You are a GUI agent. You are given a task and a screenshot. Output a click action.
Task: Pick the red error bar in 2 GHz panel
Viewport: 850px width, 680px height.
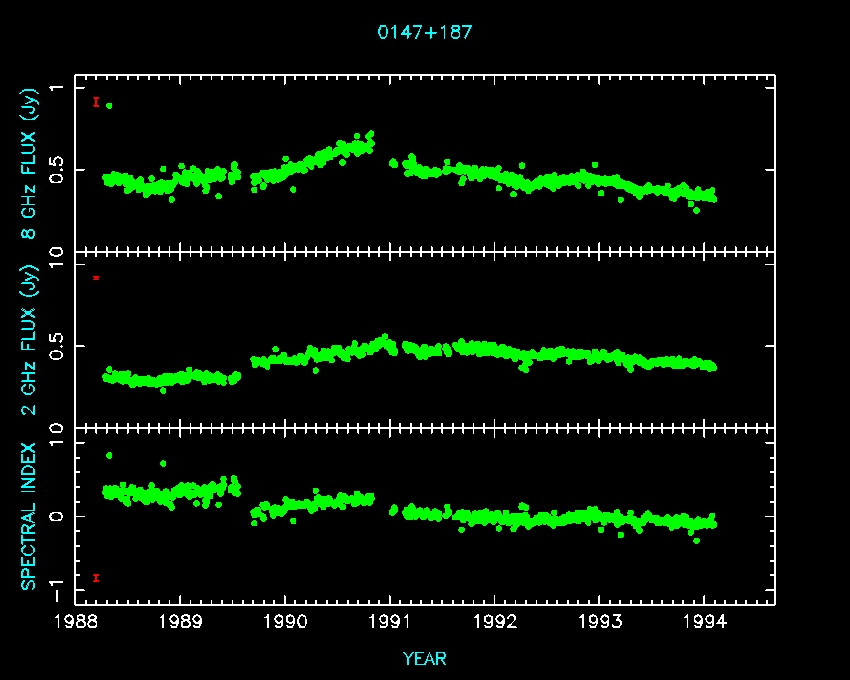tap(96, 277)
